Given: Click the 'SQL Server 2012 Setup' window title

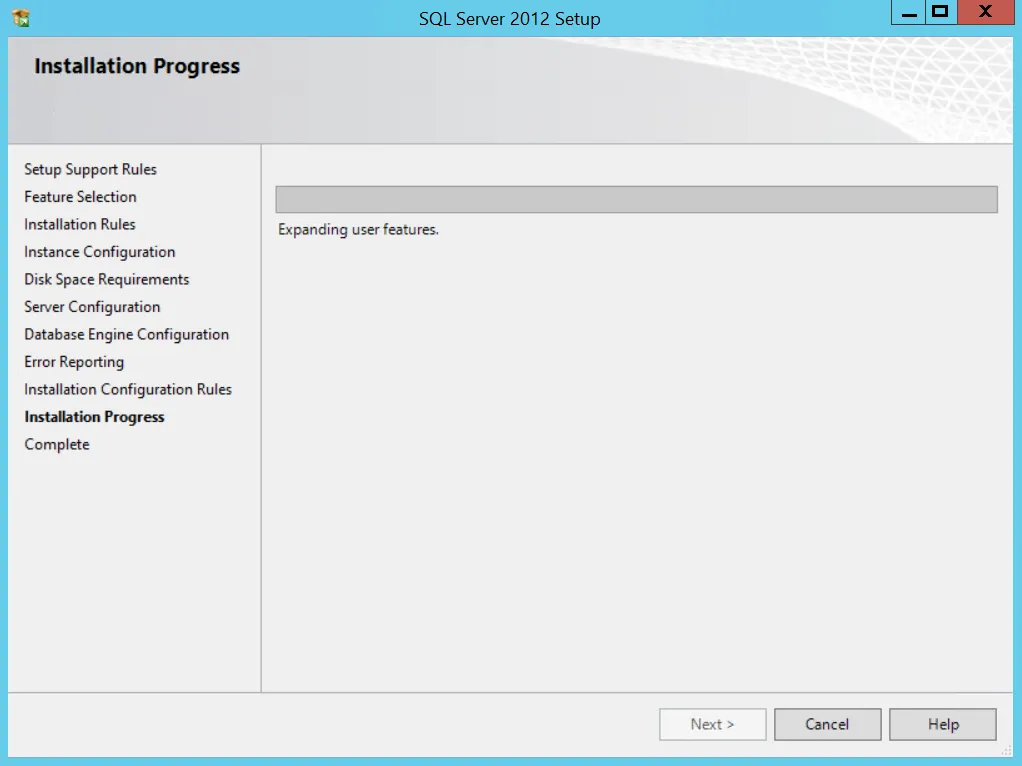Looking at the screenshot, I should pos(509,19).
